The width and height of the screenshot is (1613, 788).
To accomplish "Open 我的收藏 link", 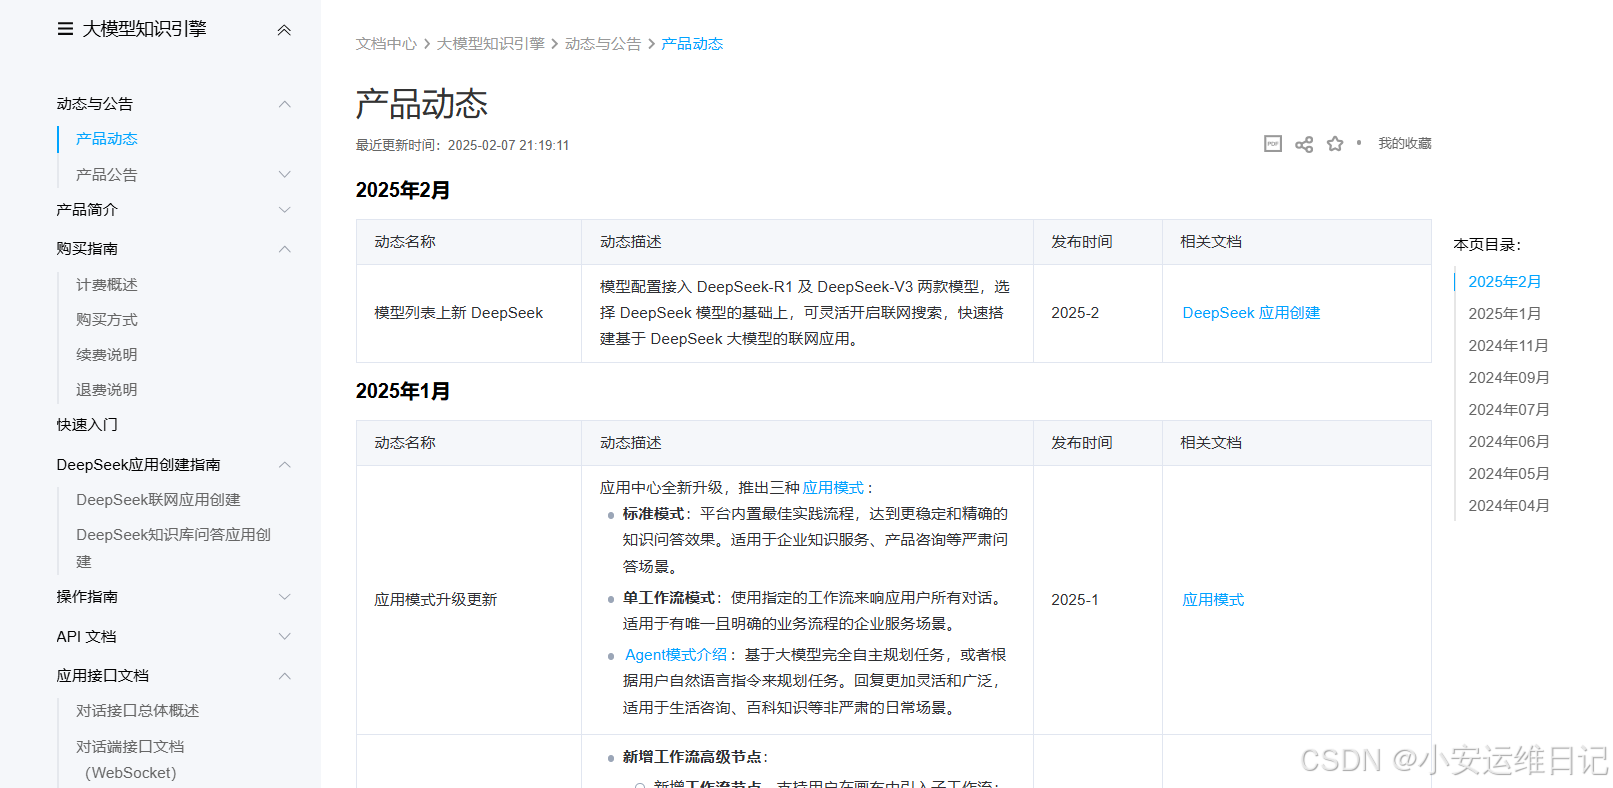I will (1405, 143).
